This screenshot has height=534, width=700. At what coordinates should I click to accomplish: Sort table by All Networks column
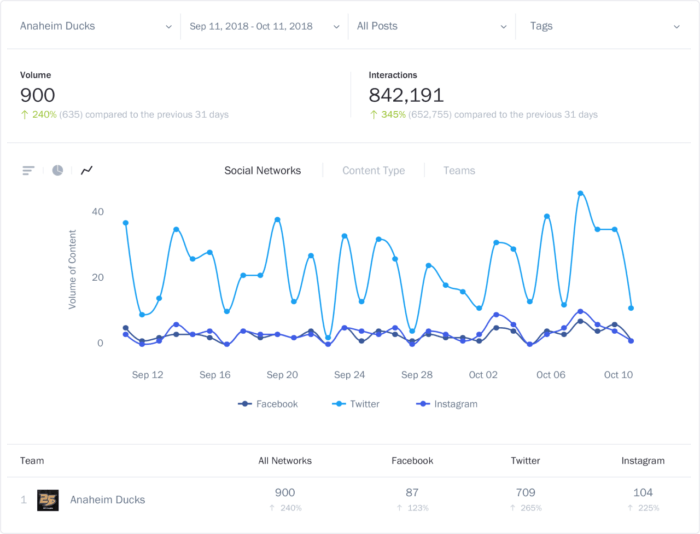pos(284,461)
